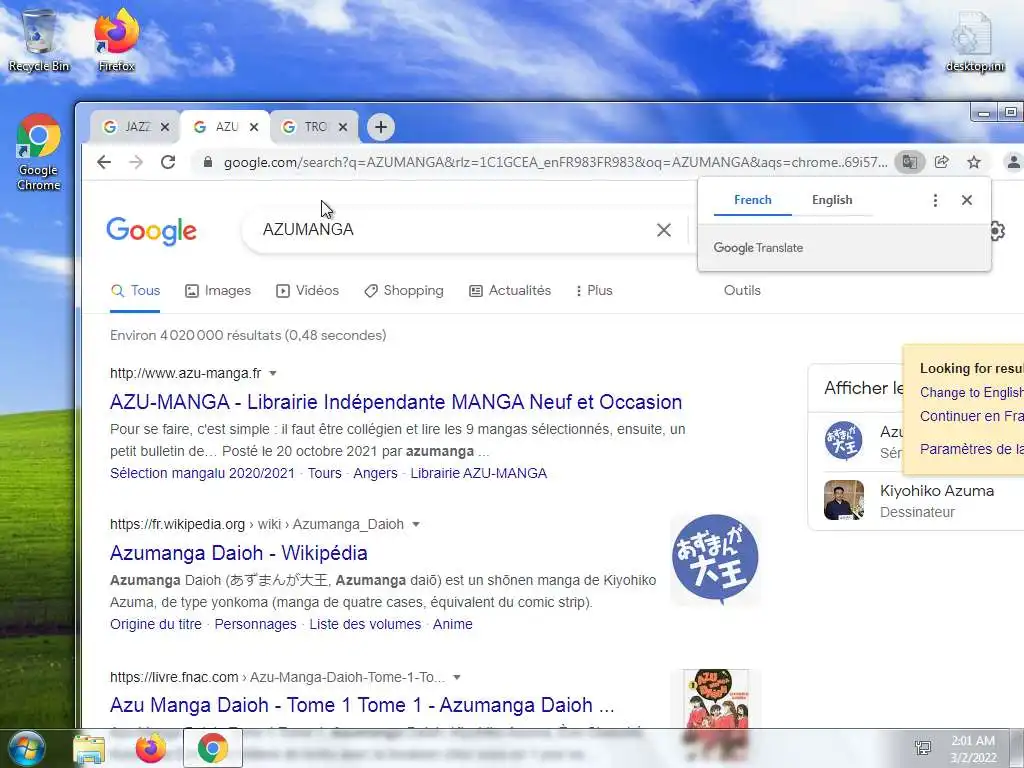Bookmark this page with the star
Screen dimensions: 1024x768
[x=974, y=162]
